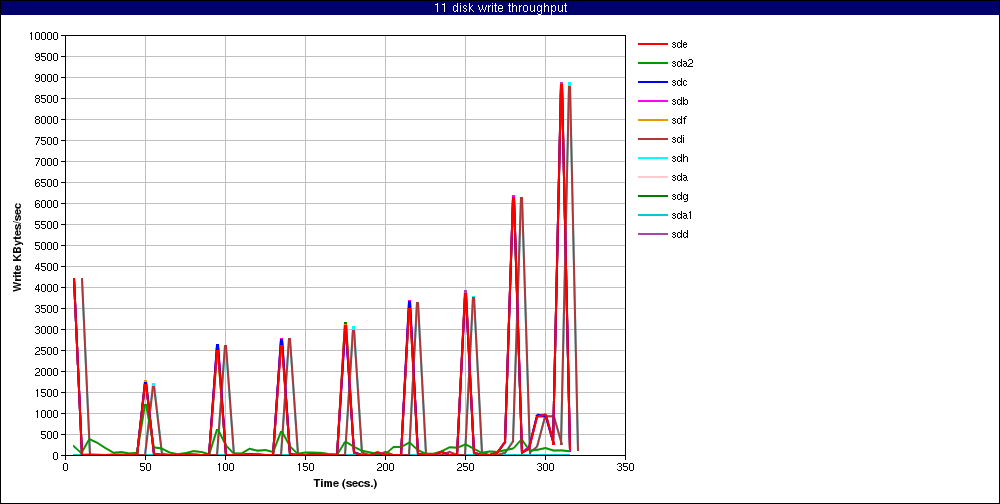Click the 10000 y-axis value
Viewport: 1000px width, 504px height.
[44, 36]
